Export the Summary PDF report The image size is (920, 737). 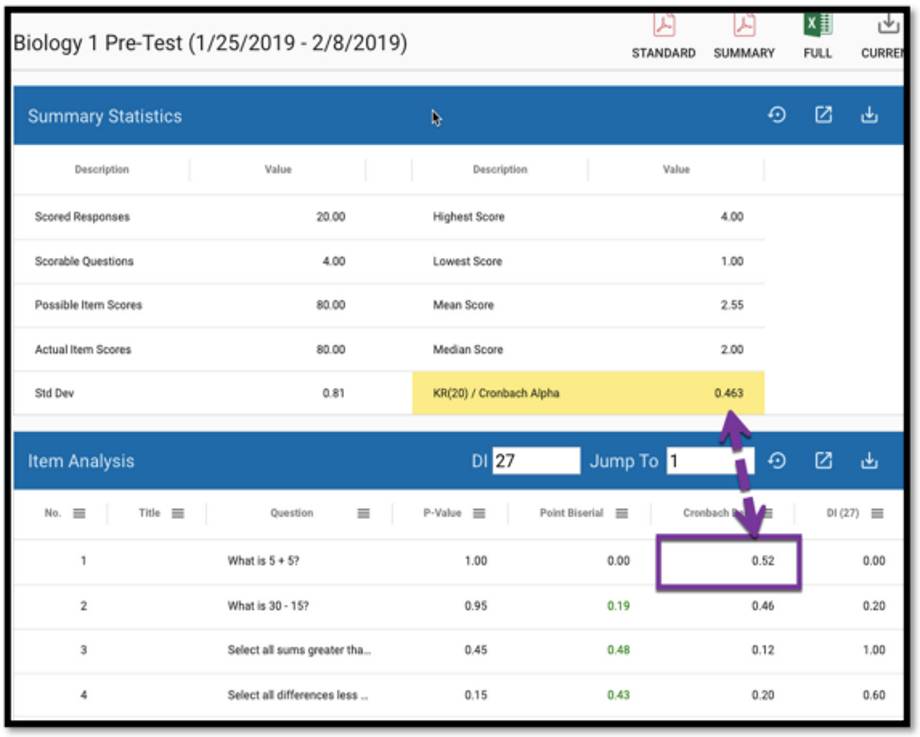743,27
